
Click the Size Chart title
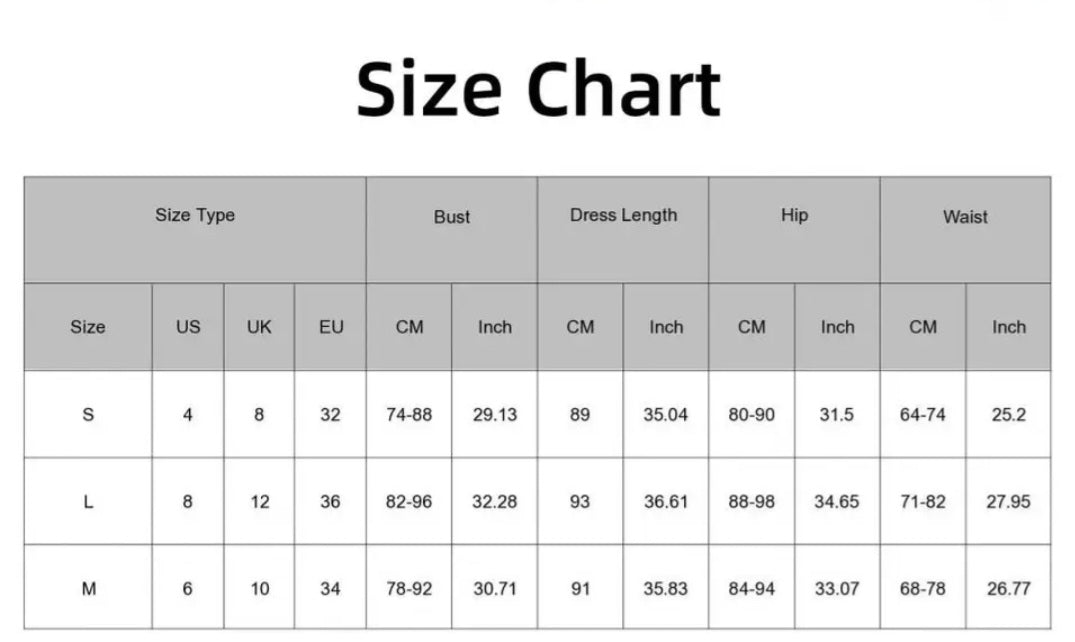click(538, 90)
